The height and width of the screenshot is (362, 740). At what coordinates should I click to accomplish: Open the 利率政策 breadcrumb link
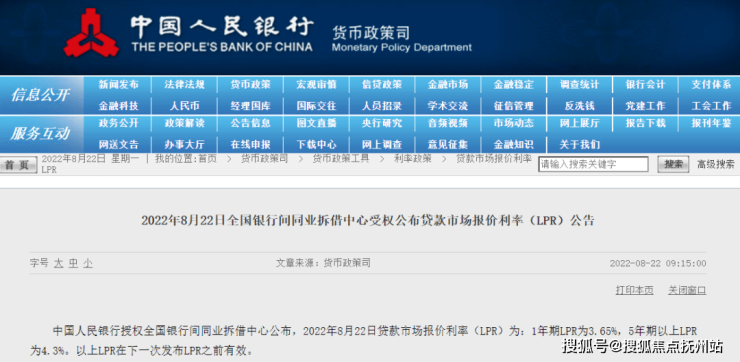point(412,159)
